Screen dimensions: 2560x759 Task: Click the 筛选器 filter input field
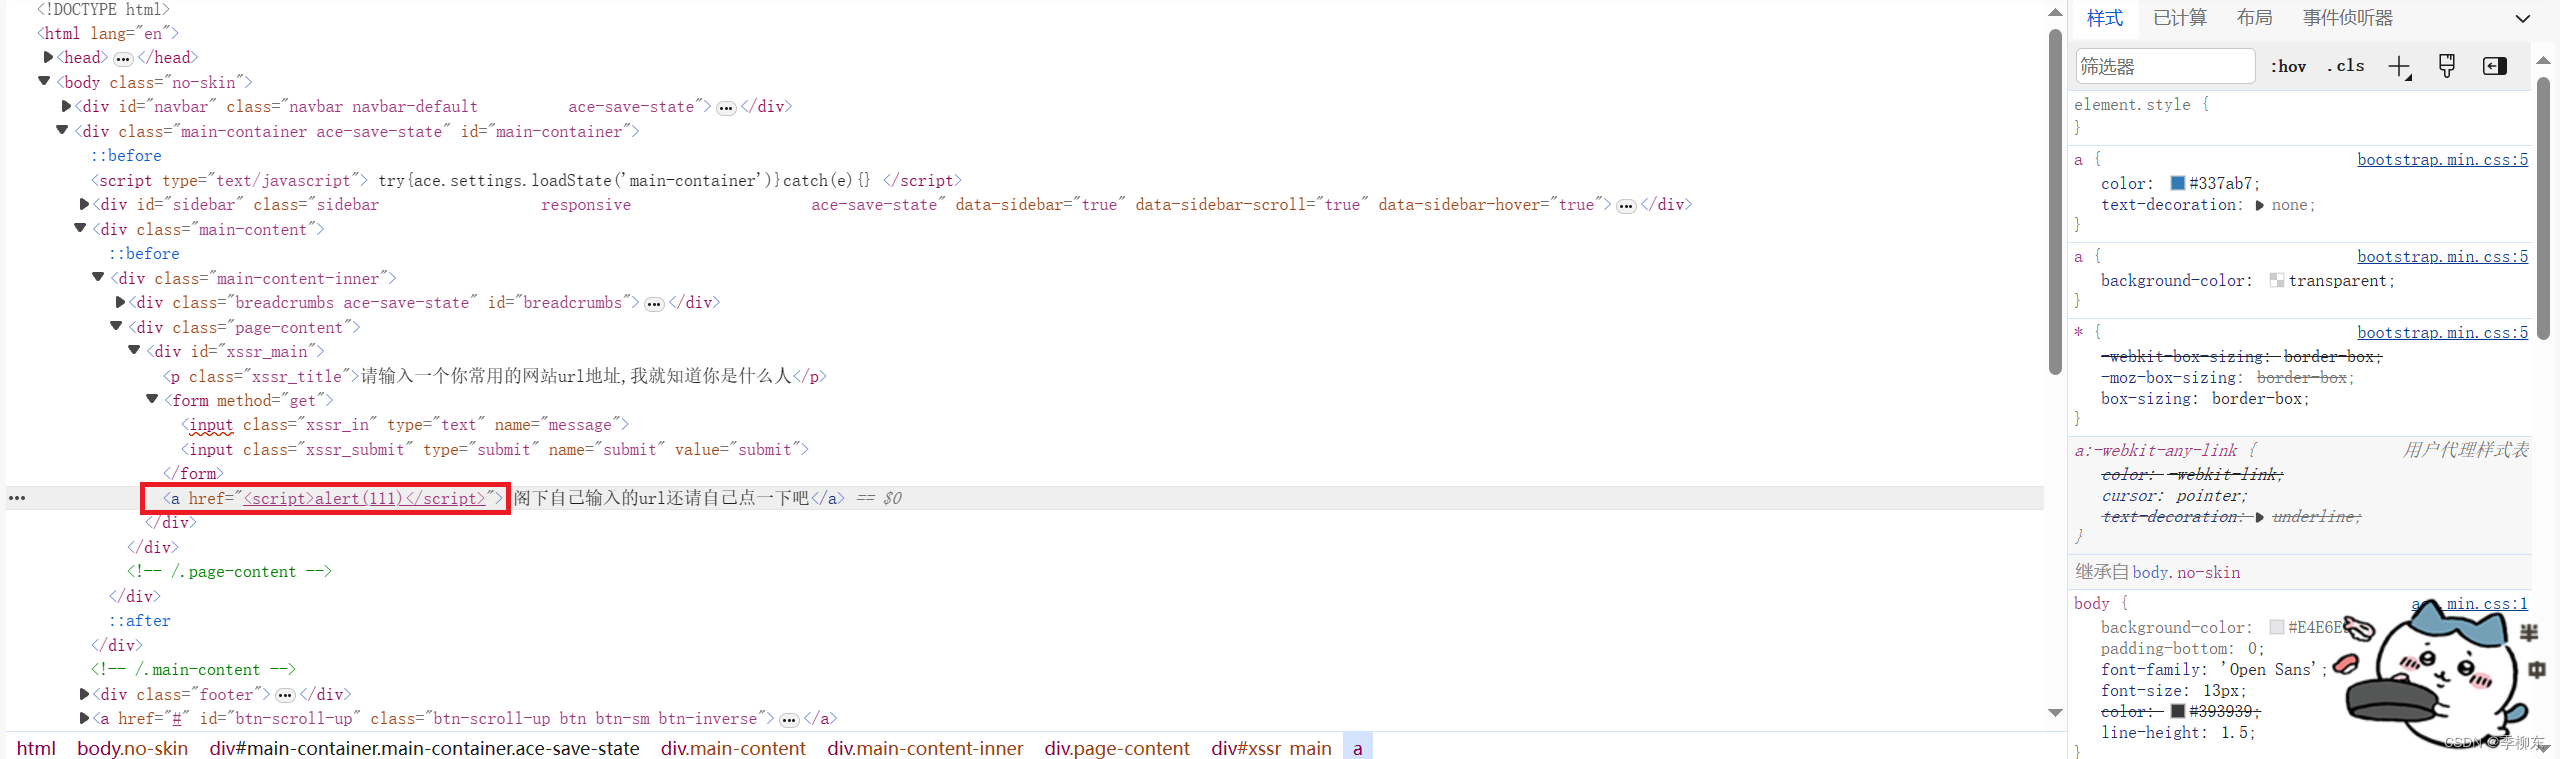(x=2164, y=67)
